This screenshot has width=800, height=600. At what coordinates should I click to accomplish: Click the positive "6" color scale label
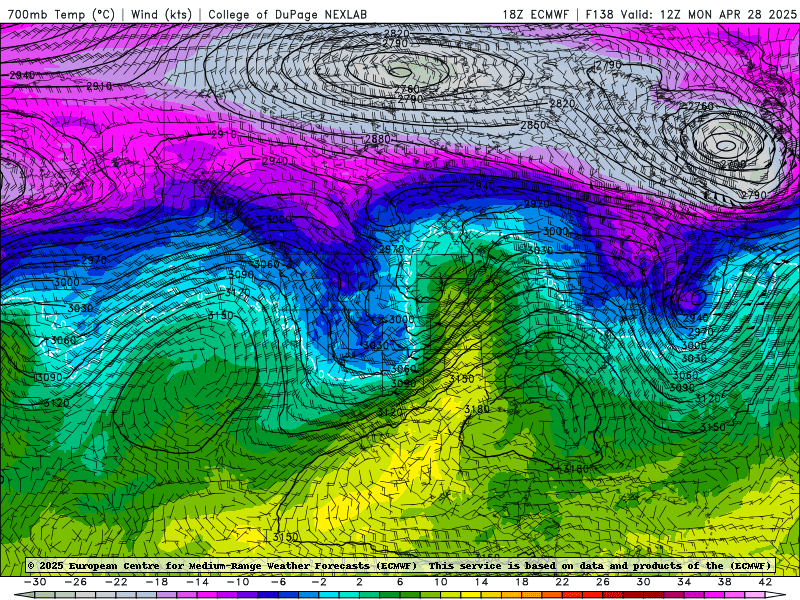click(400, 582)
